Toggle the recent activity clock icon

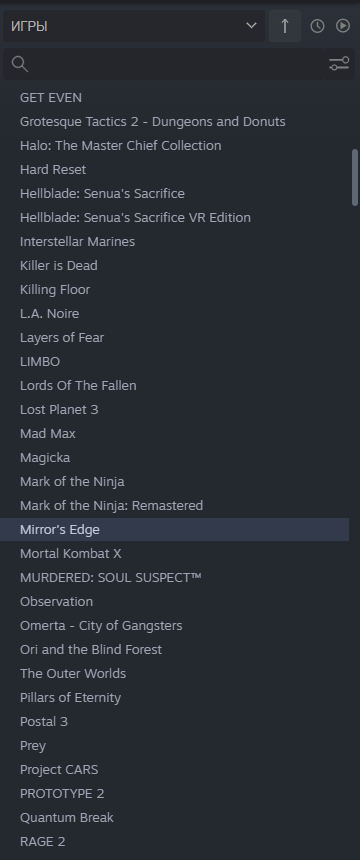317,26
